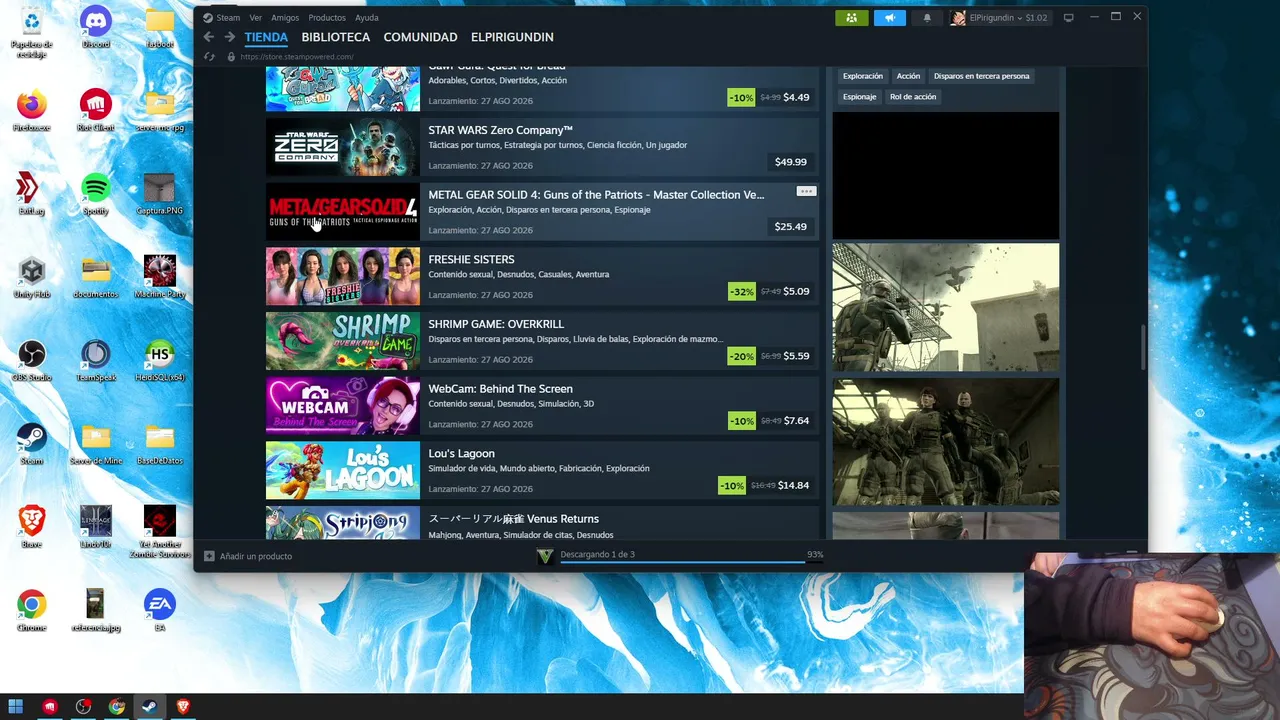Launch Chrome from the desktop shortcut
The width and height of the screenshot is (1280, 720).
[x=31, y=610]
